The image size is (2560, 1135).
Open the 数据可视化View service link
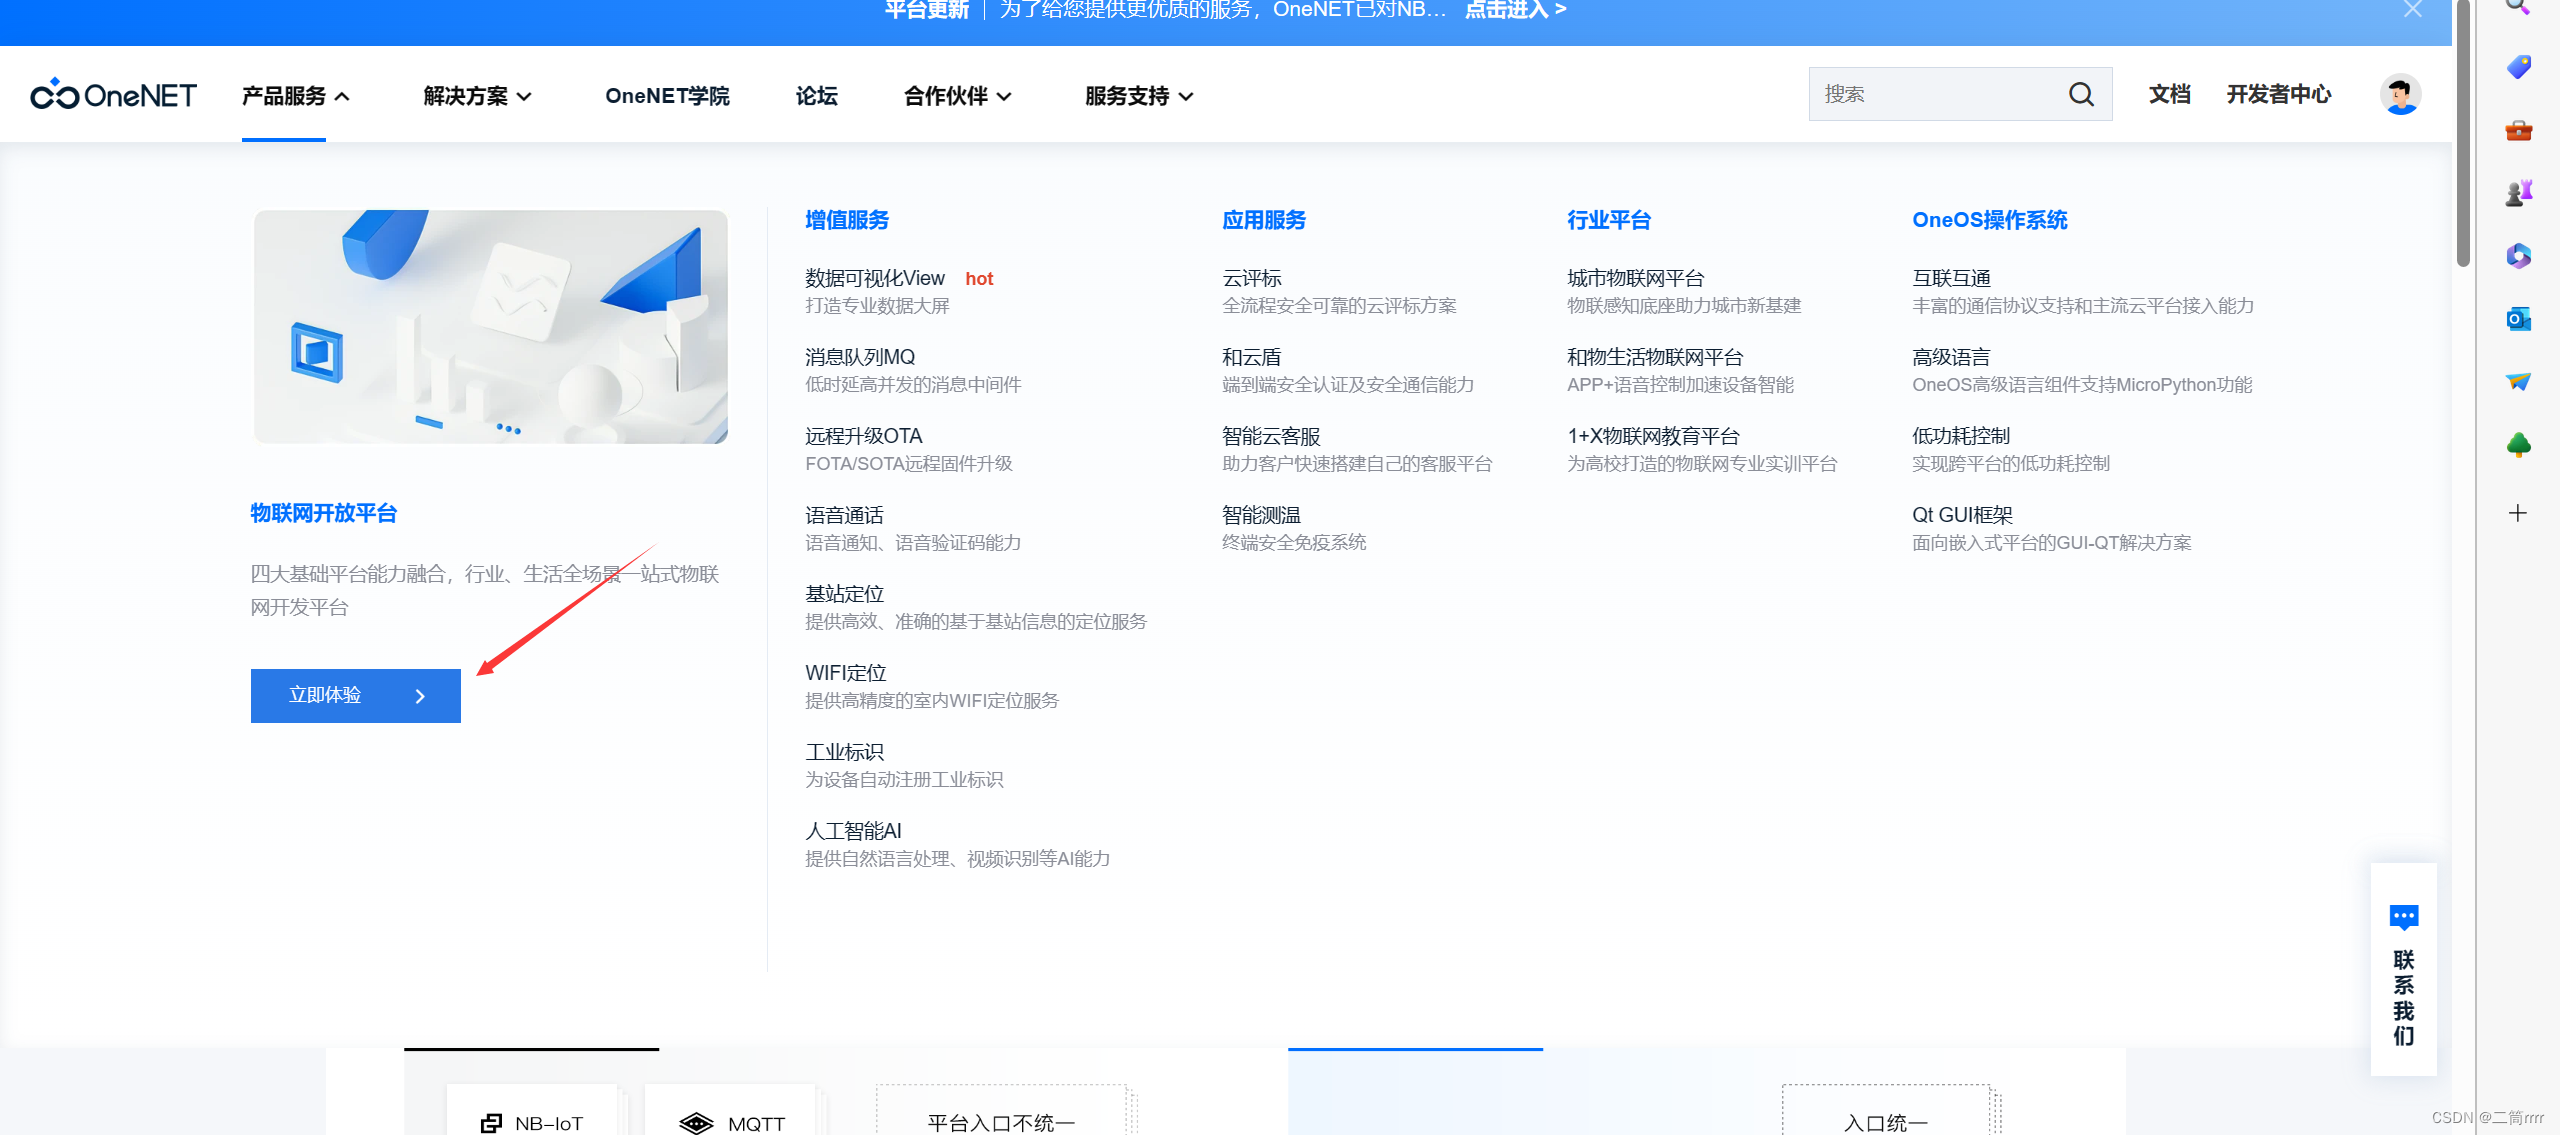click(874, 278)
